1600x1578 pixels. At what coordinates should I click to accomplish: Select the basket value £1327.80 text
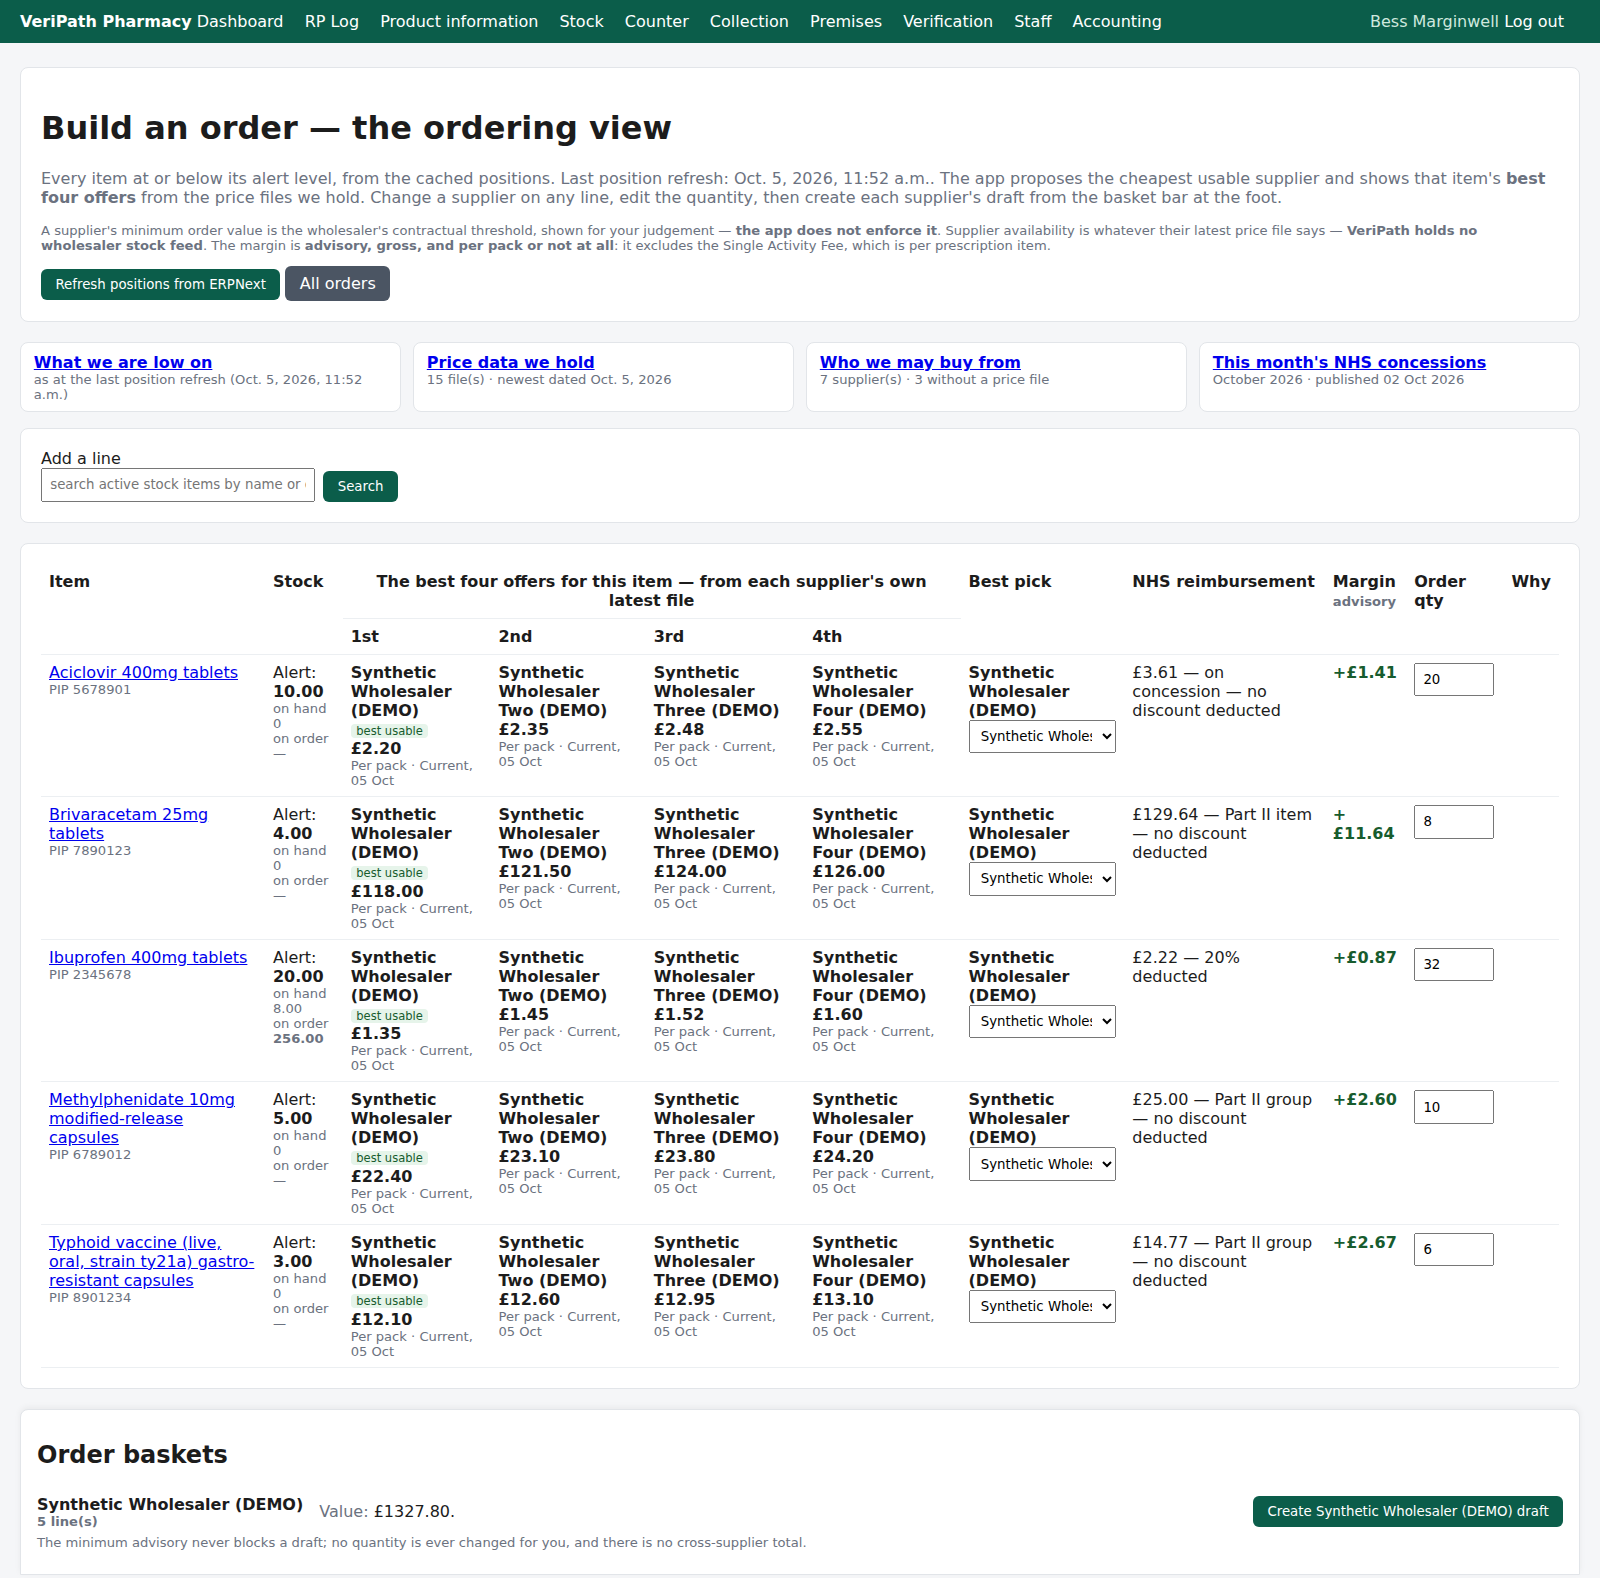pyautogui.click(x=414, y=1511)
